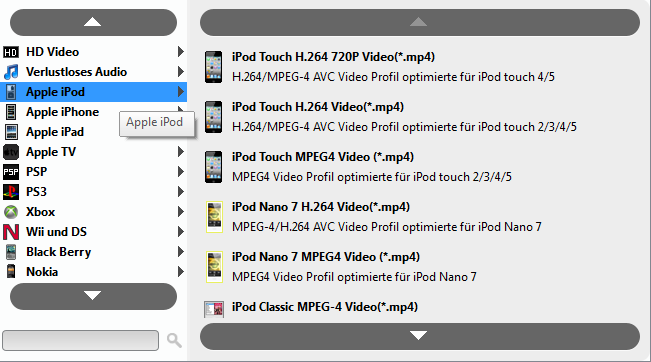Click profile list scroll-down button
The width and height of the screenshot is (651, 362).
click(420, 336)
